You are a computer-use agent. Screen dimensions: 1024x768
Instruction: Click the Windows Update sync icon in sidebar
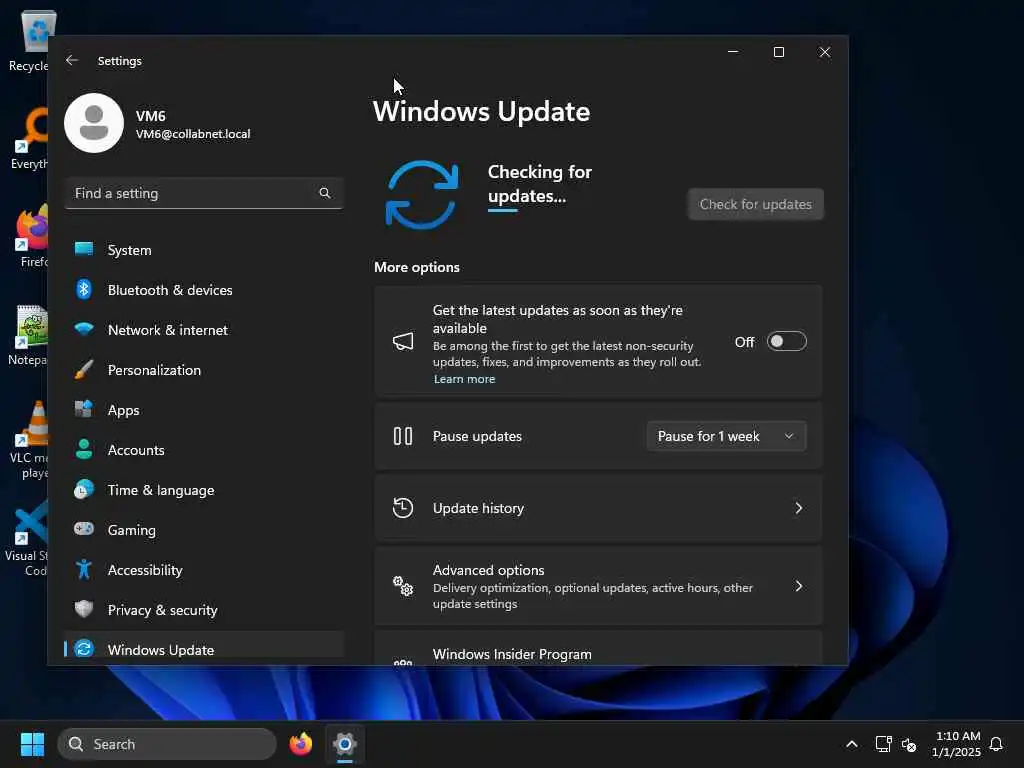(84, 648)
